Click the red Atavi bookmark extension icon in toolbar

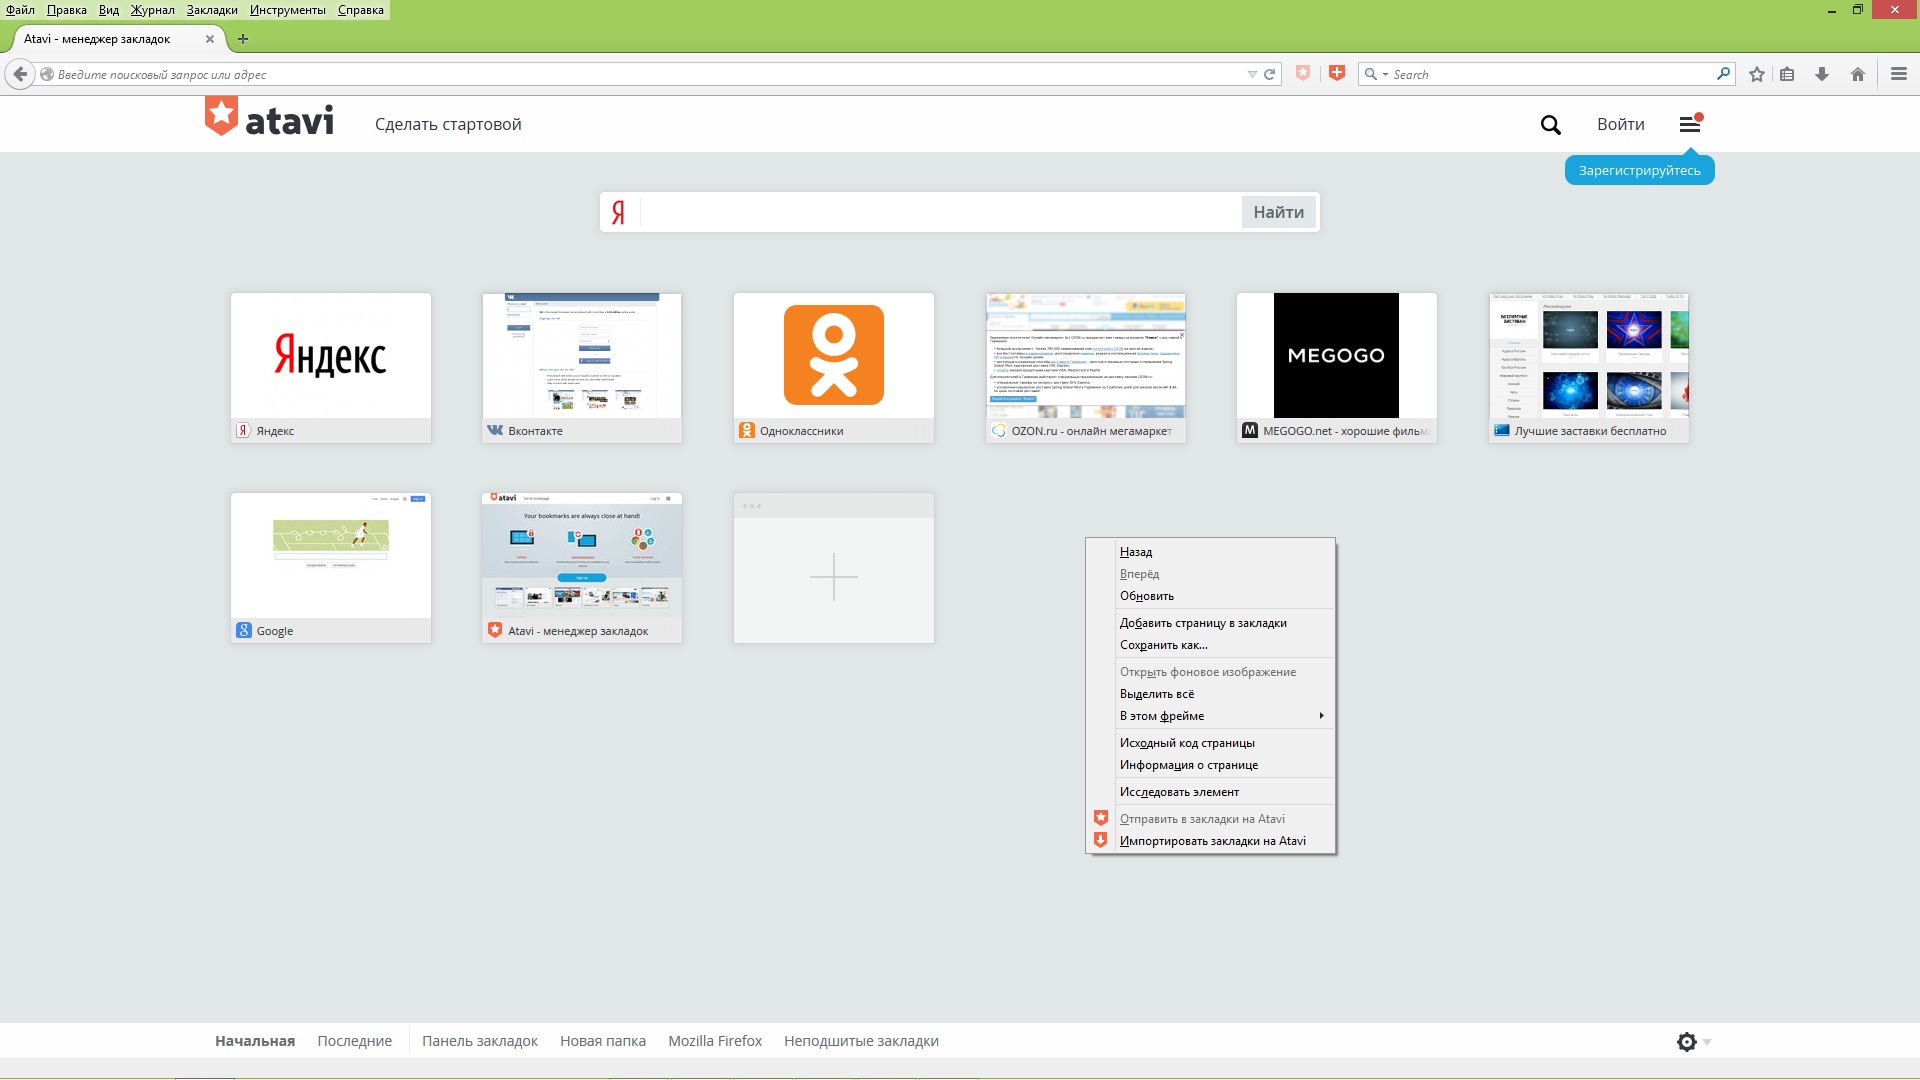[x=1337, y=73]
